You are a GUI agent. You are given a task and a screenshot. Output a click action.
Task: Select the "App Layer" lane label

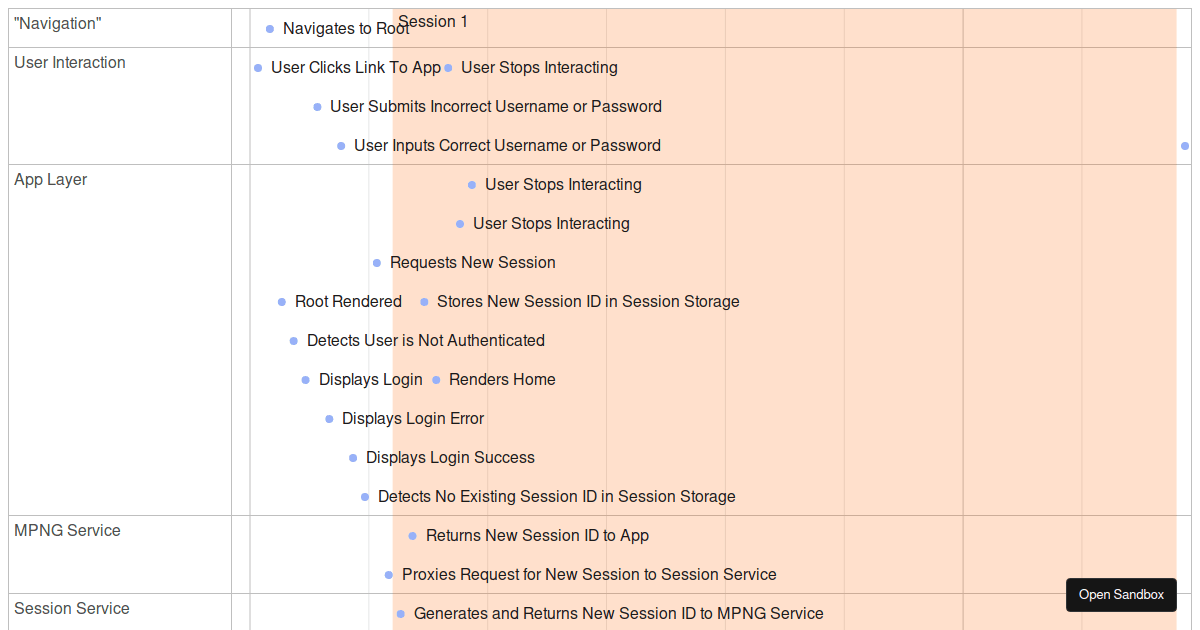[x=50, y=179]
